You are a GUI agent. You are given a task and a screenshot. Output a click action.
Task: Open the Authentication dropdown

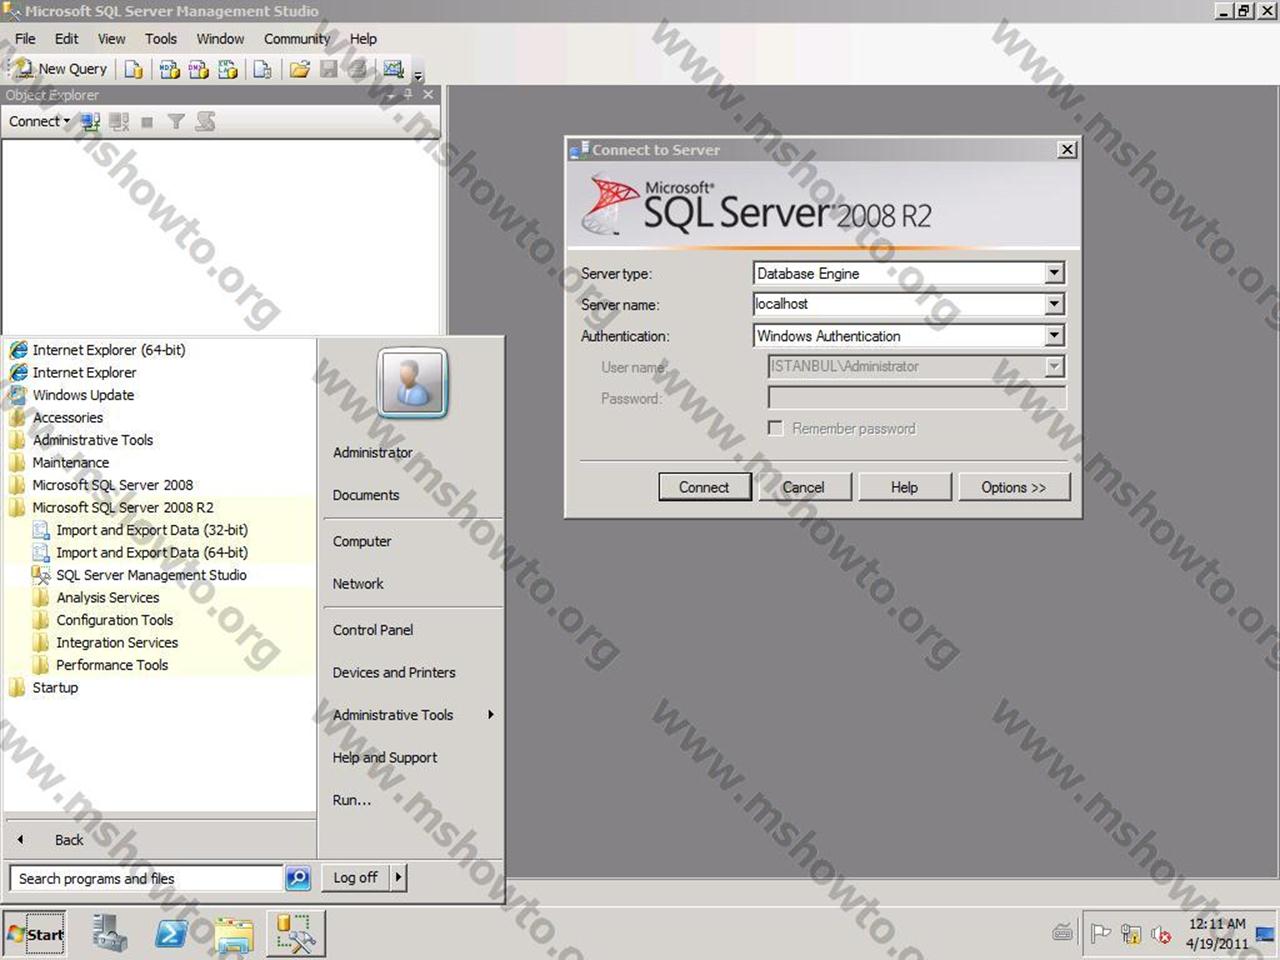tap(1054, 336)
